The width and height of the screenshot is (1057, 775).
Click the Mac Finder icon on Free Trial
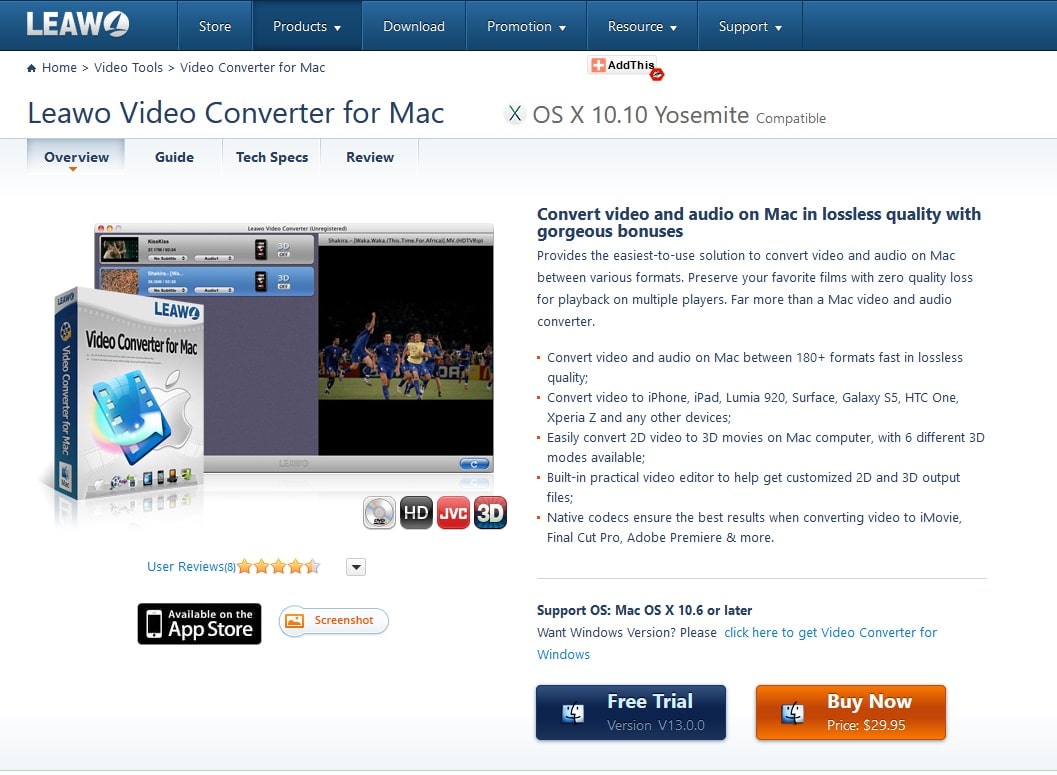point(573,713)
